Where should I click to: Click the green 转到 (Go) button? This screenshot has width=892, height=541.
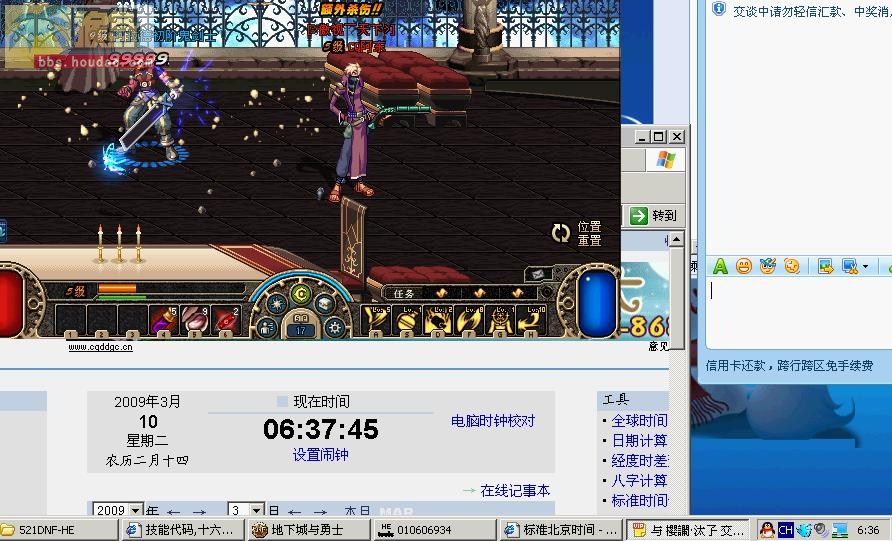654,216
